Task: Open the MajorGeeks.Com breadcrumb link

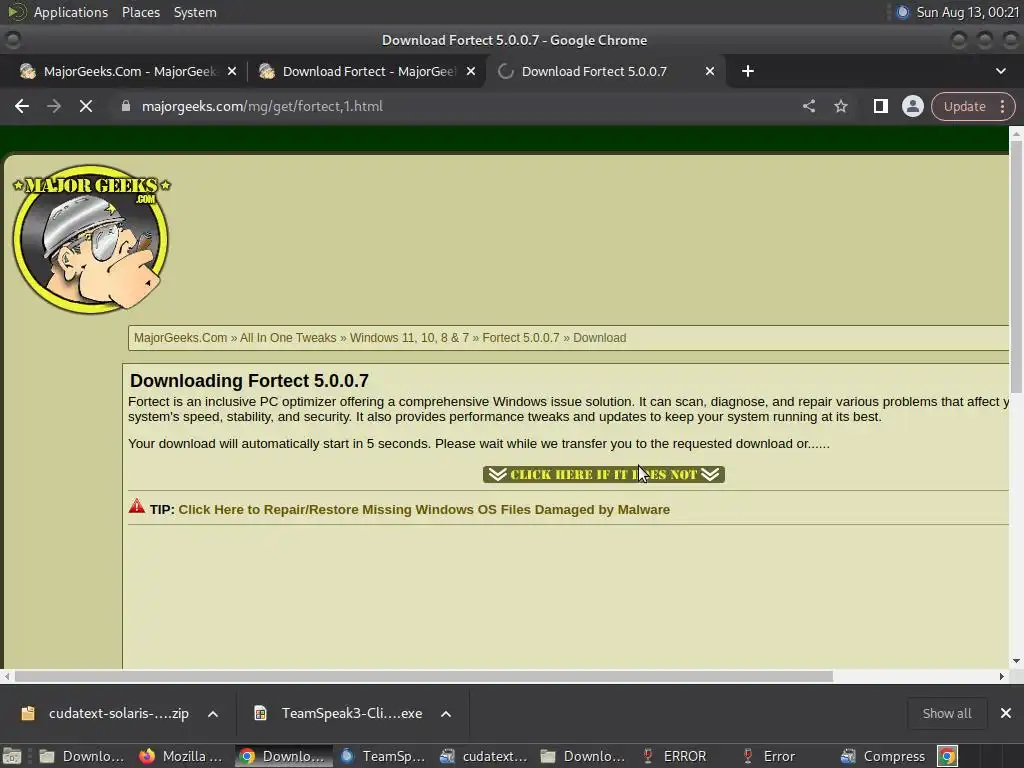Action: coord(180,338)
